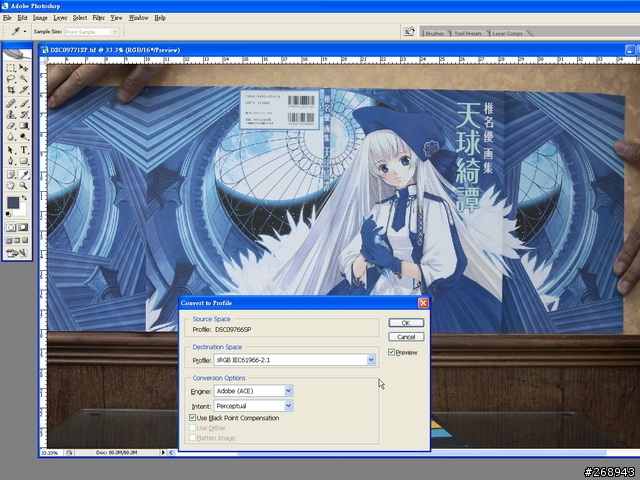Open the Layer menu
The image size is (640, 480).
[x=60, y=18]
